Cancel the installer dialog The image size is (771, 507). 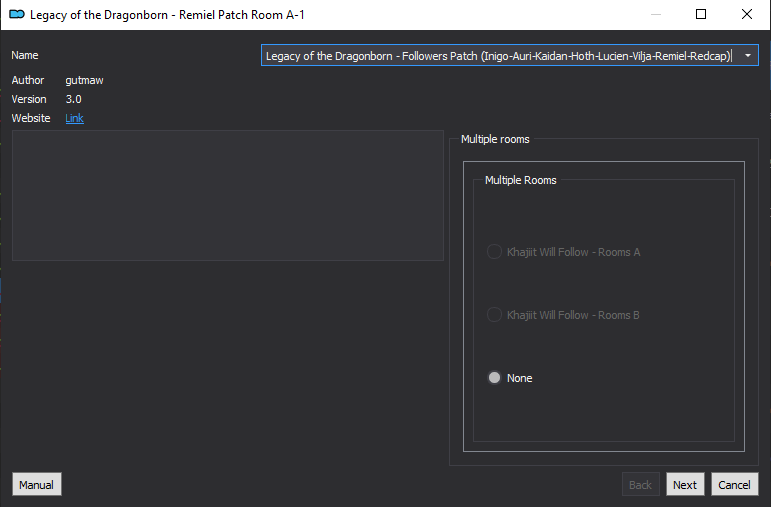click(734, 485)
